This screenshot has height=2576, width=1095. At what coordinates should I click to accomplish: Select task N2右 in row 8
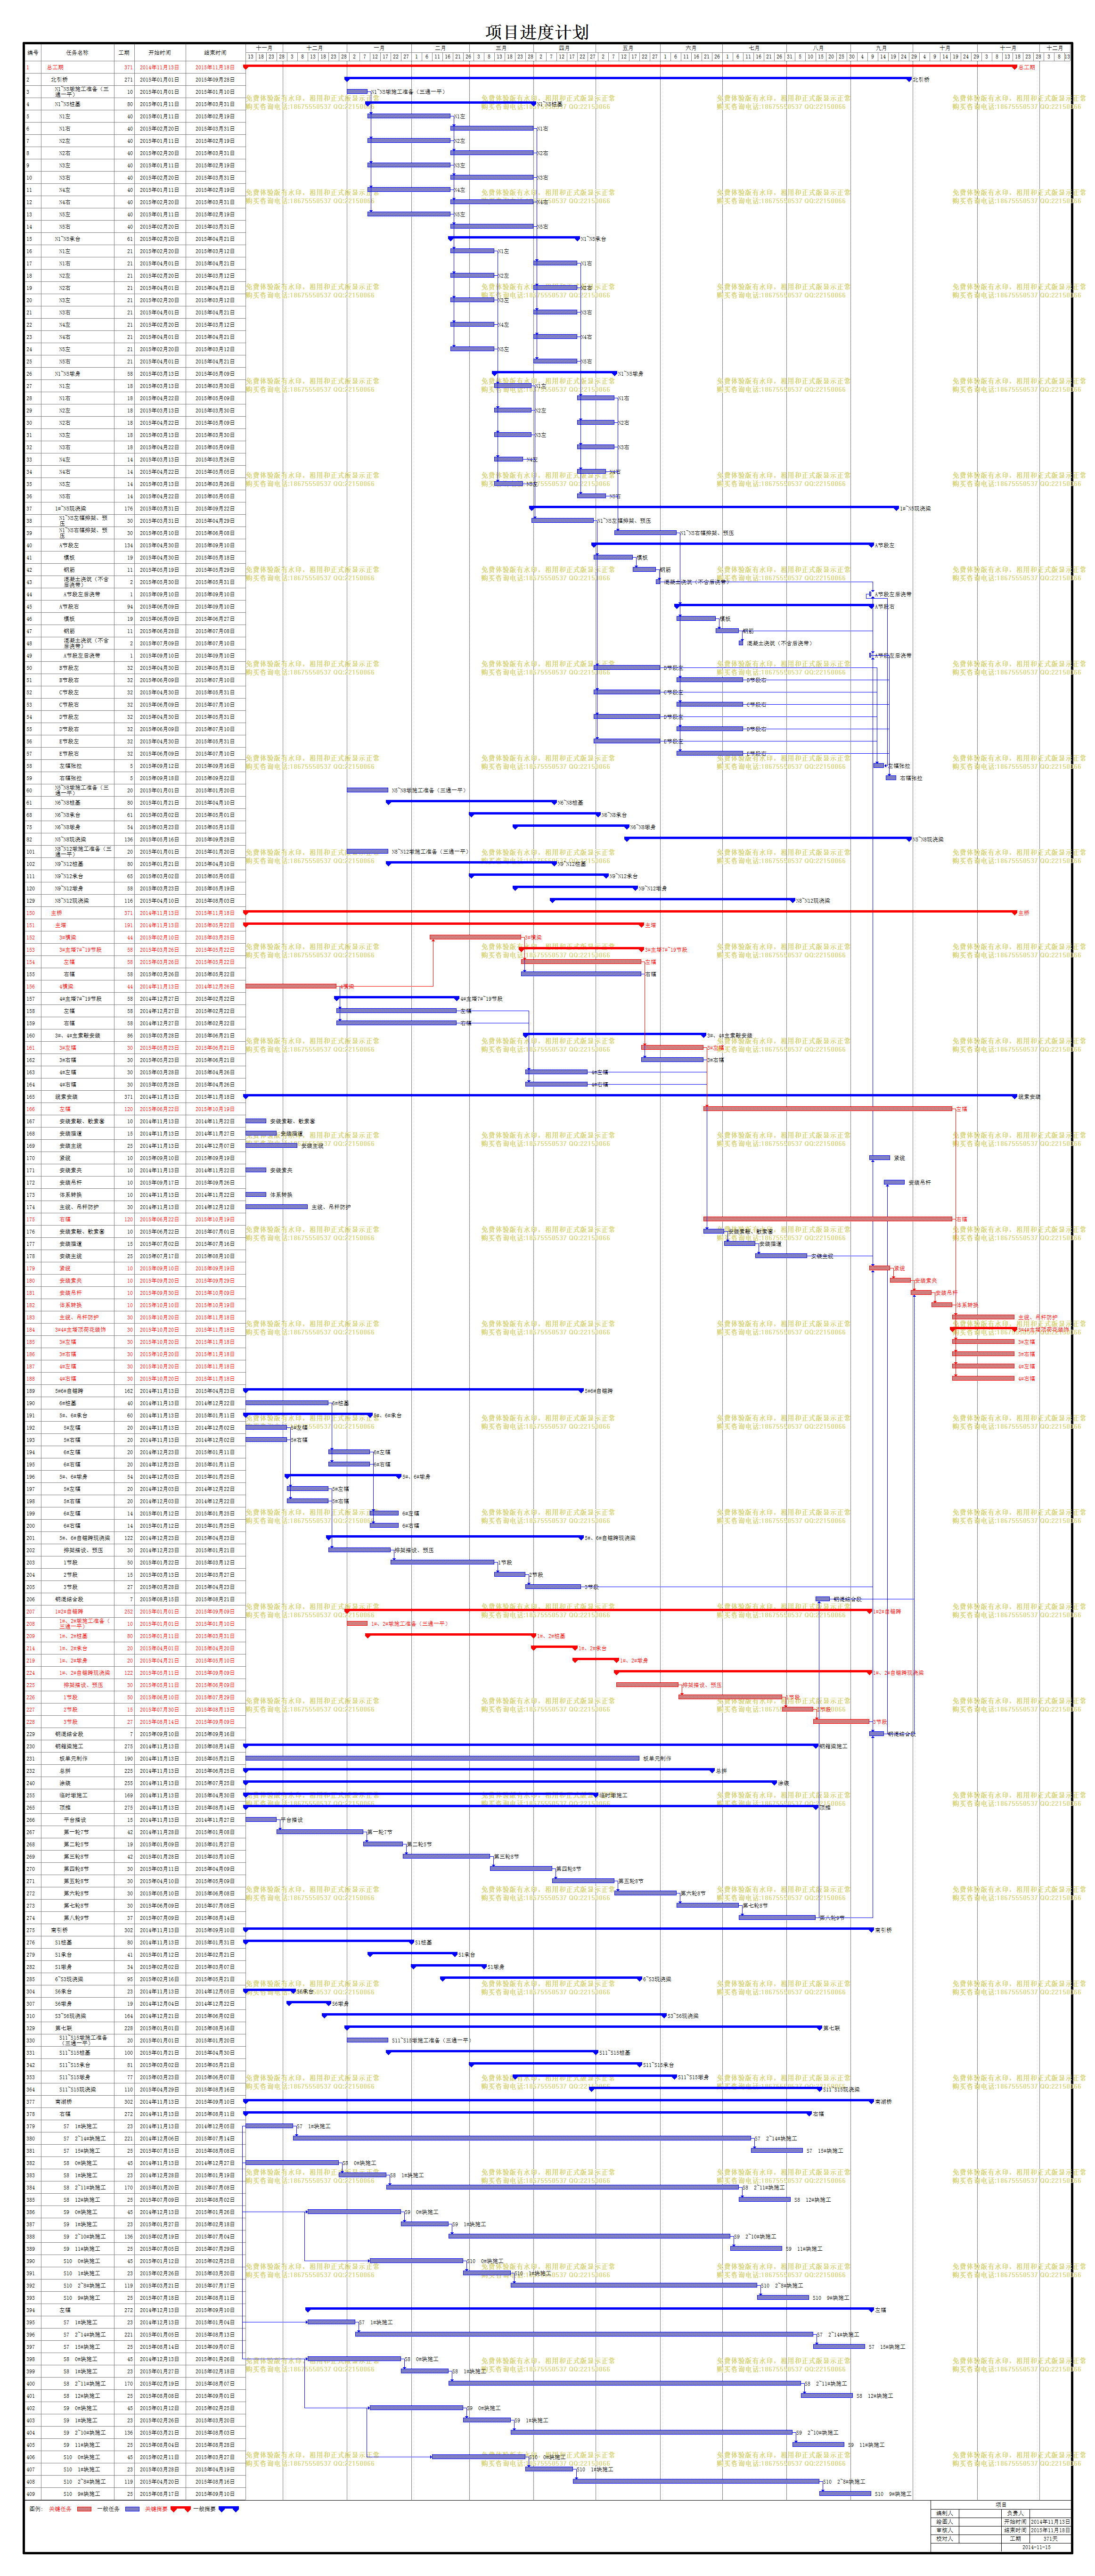coord(64,153)
